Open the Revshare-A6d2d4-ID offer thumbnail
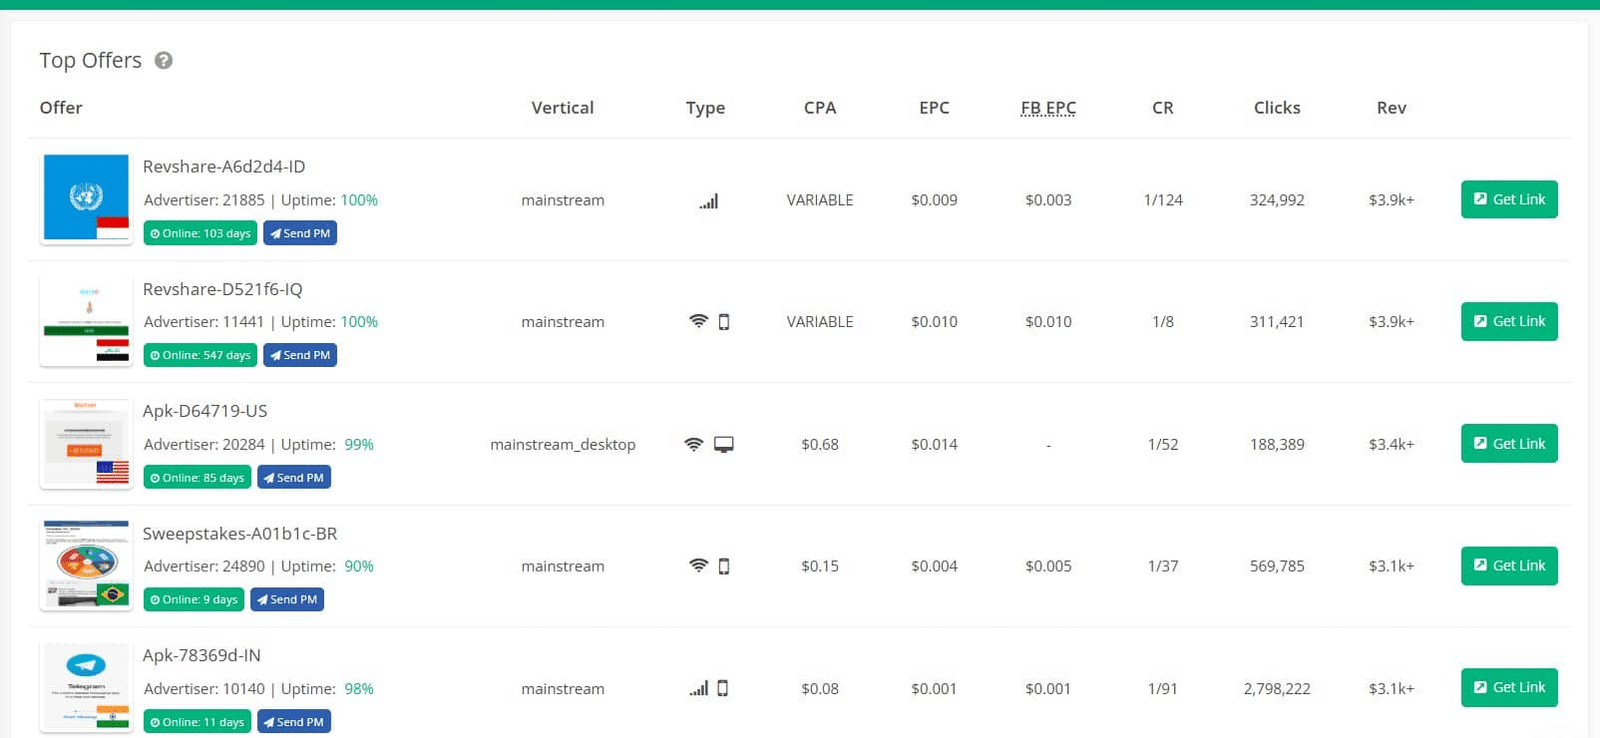Screen dimensions: 1600x738 [86, 198]
